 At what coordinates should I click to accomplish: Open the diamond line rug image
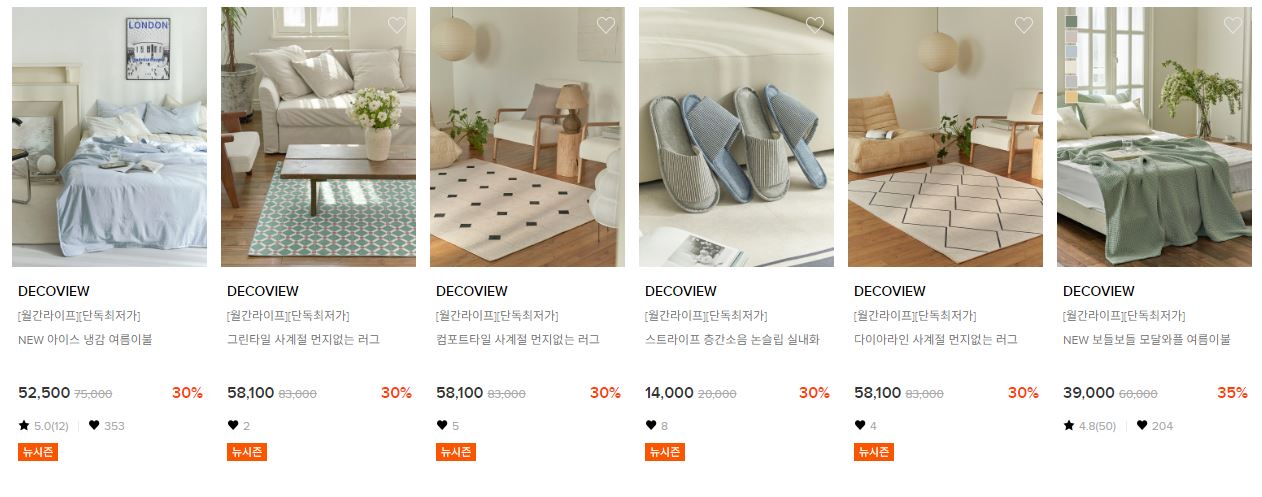[945, 137]
